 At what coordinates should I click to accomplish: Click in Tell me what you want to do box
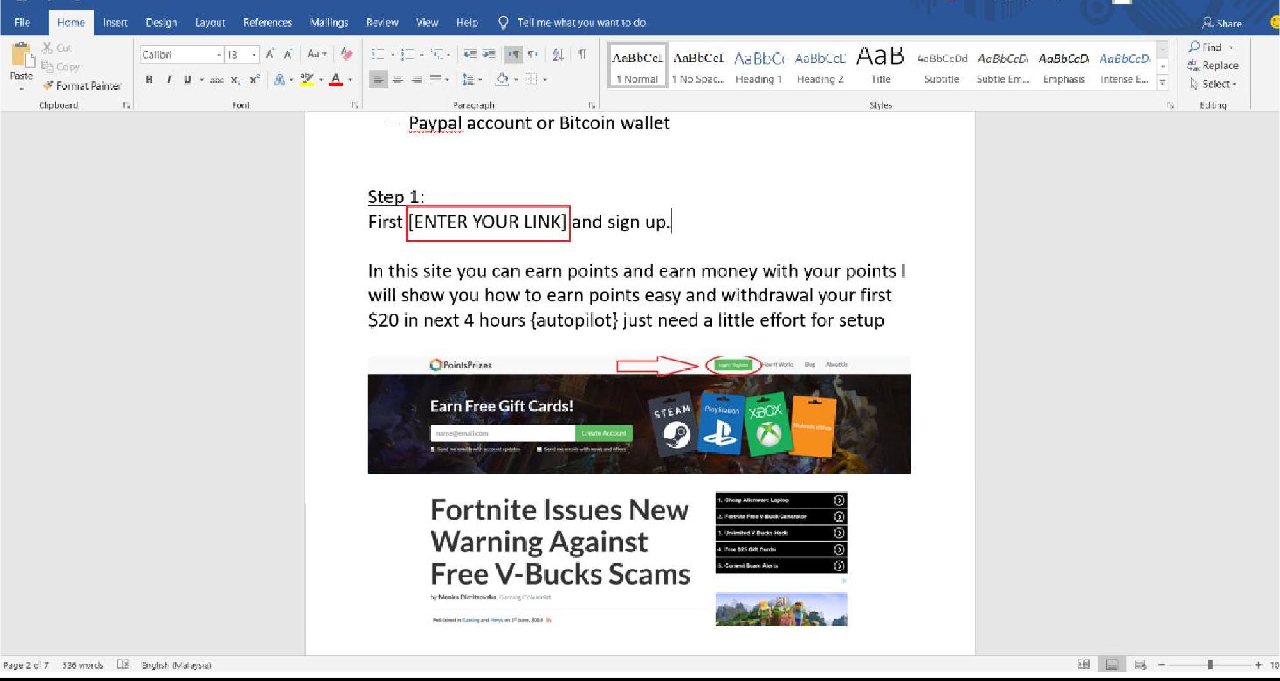point(572,22)
